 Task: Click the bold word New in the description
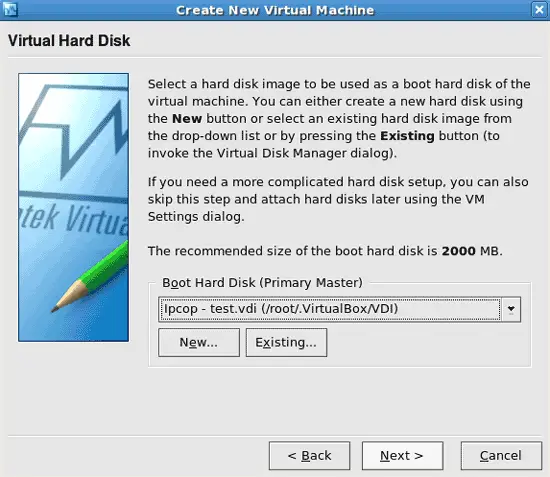tap(187, 119)
